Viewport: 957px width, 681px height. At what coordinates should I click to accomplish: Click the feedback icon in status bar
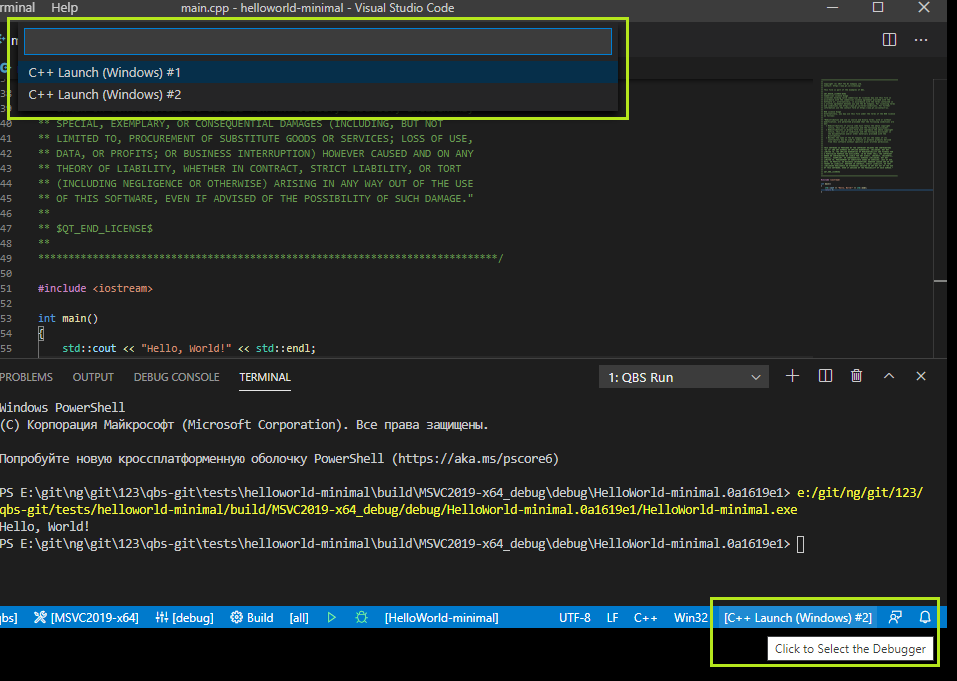click(x=895, y=618)
